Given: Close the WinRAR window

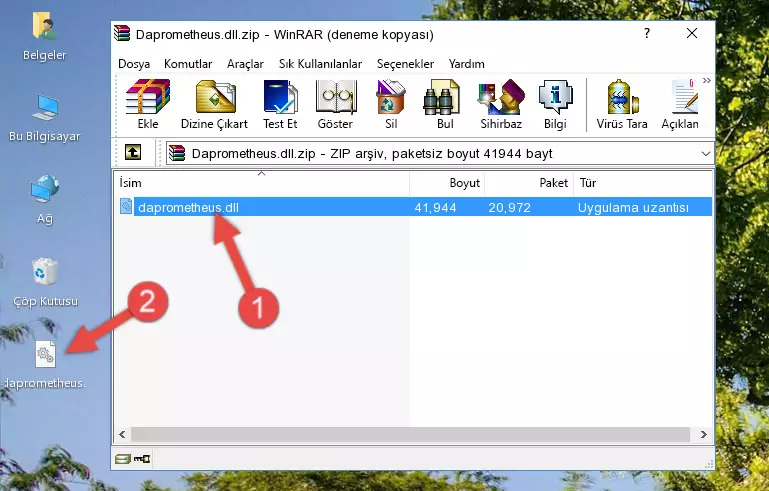Looking at the screenshot, I should 692,33.
